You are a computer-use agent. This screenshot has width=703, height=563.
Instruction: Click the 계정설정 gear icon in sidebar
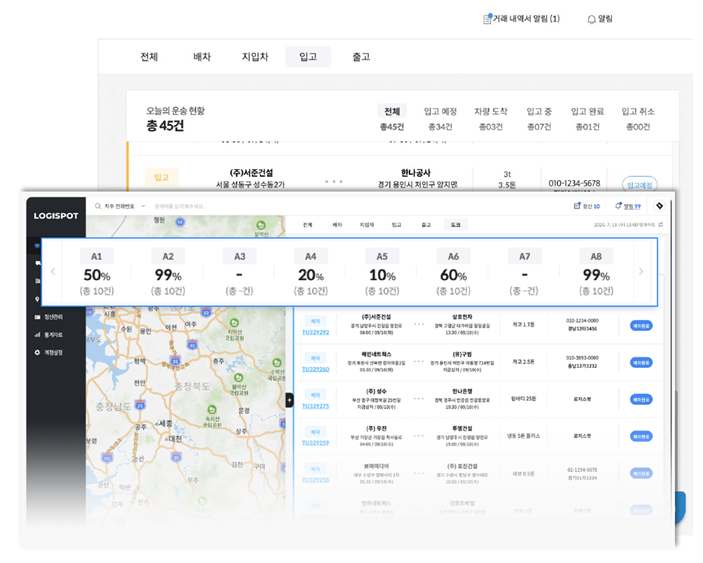click(38, 353)
